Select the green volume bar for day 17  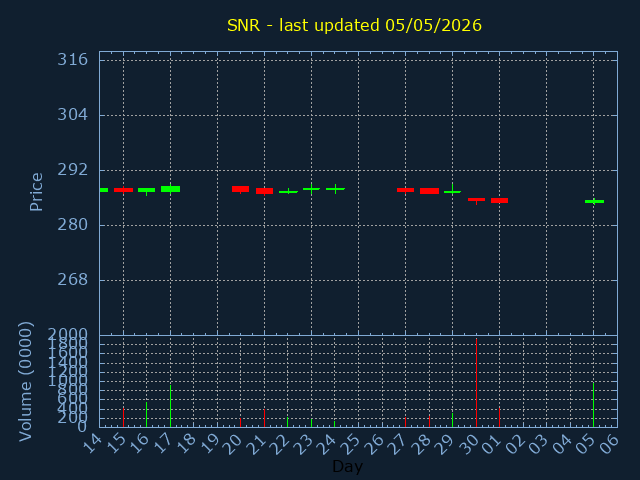point(170,406)
